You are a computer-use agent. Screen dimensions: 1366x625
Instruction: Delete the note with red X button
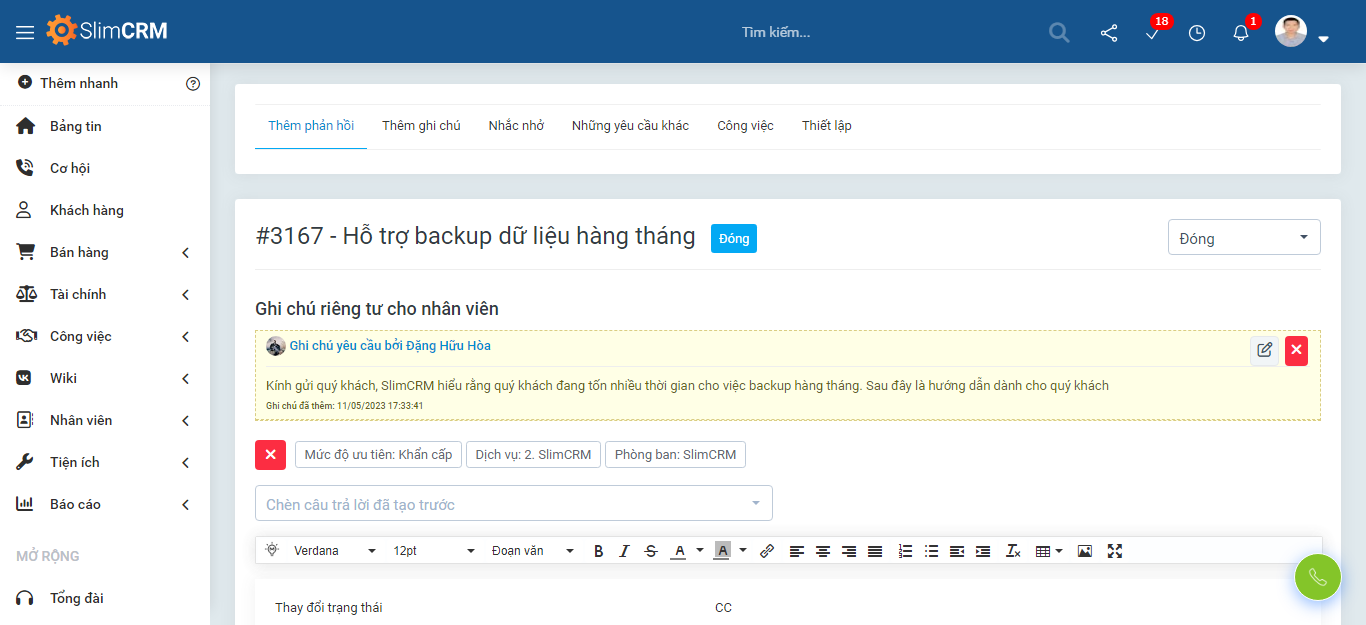(1296, 350)
